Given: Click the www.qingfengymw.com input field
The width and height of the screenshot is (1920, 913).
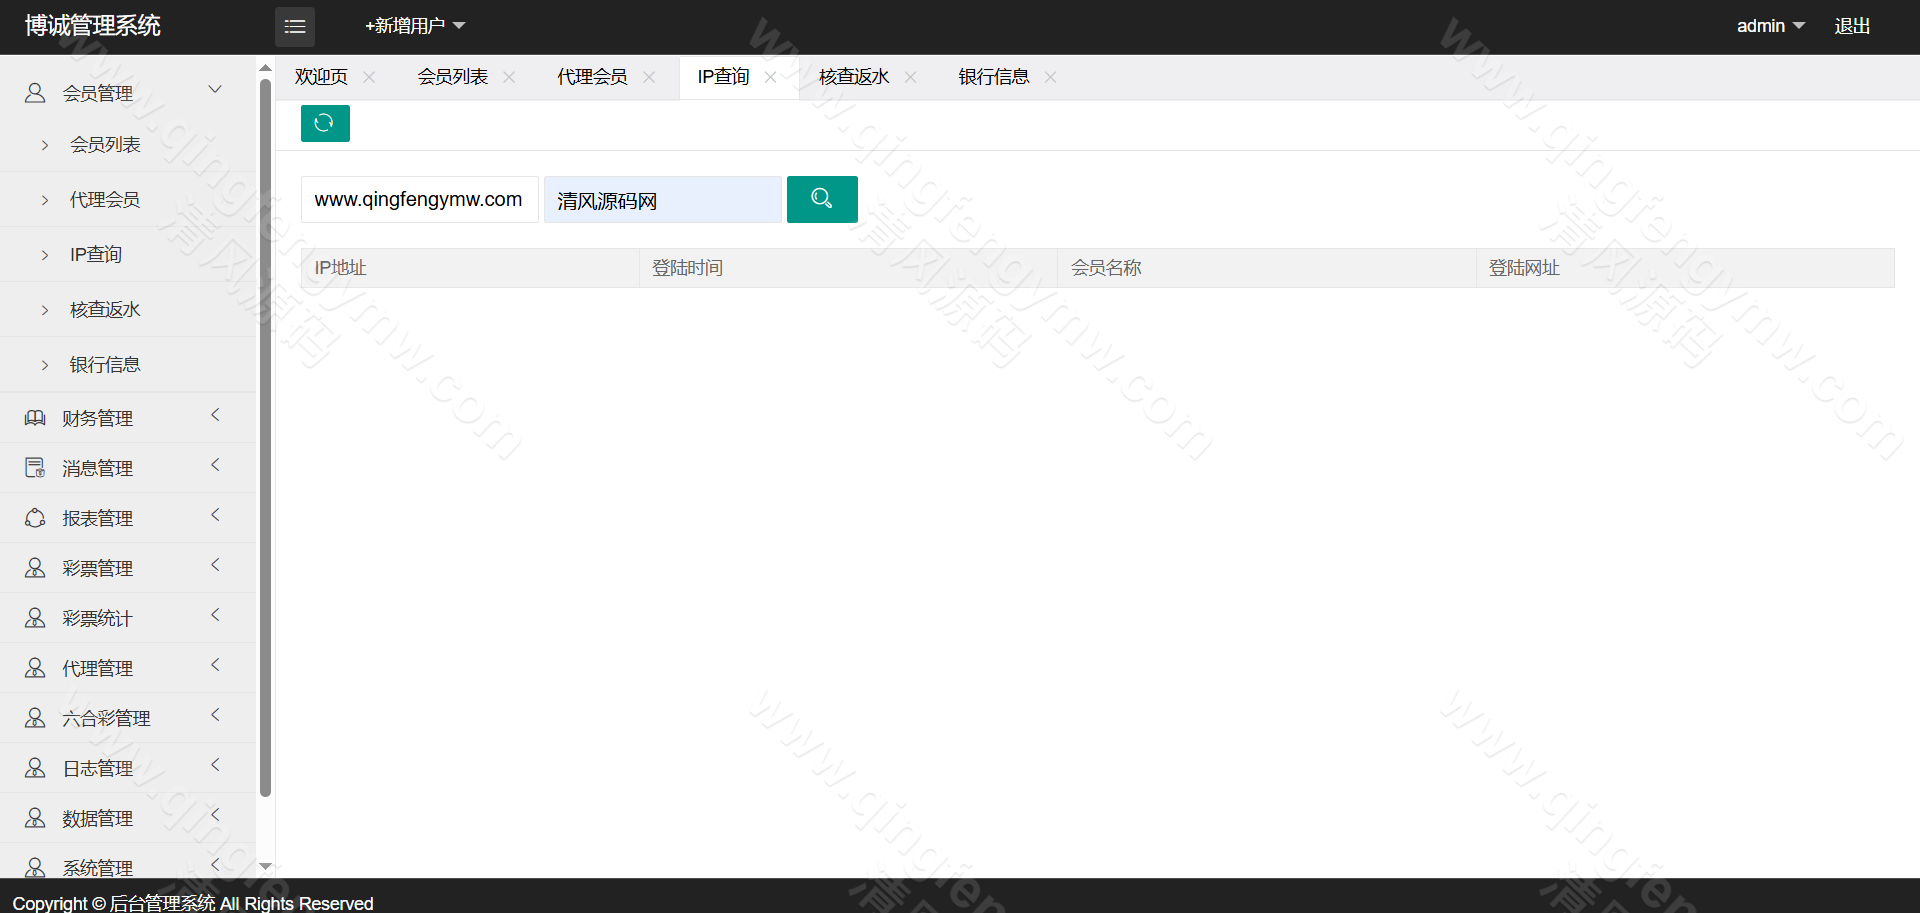Looking at the screenshot, I should pos(419,199).
